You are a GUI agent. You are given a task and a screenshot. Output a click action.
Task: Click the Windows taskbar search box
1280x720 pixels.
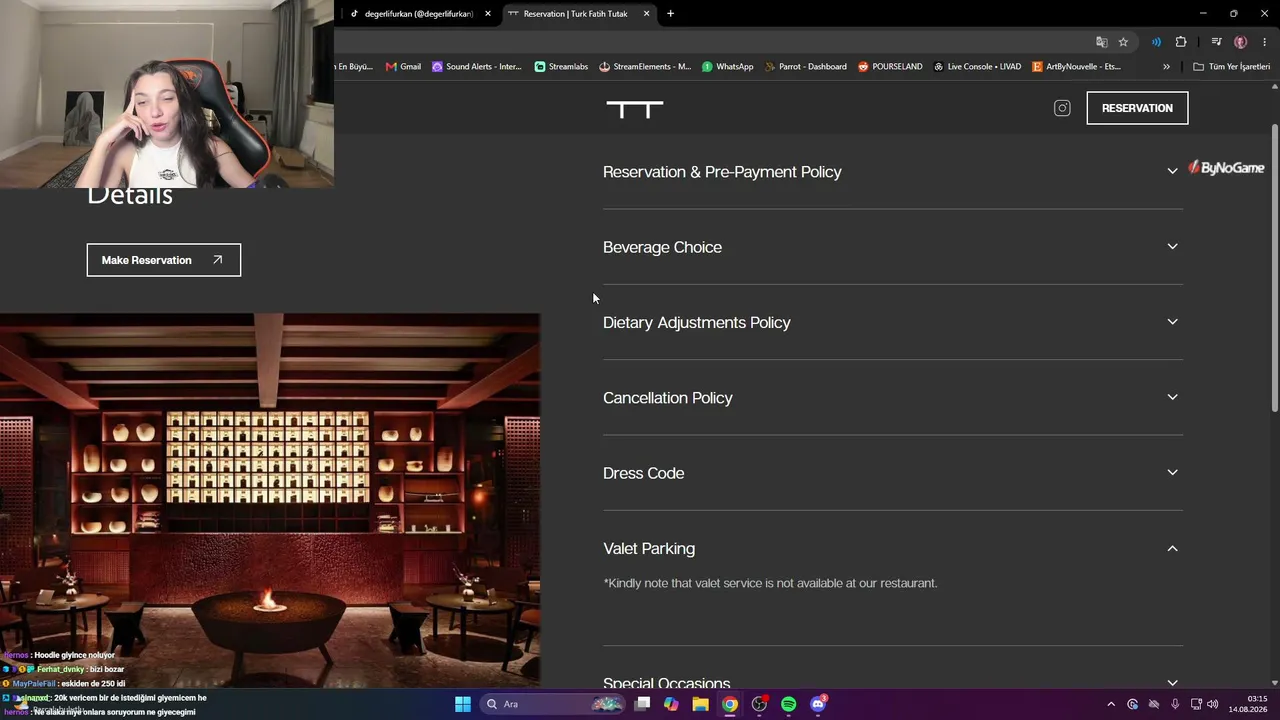pyautogui.click(x=553, y=704)
